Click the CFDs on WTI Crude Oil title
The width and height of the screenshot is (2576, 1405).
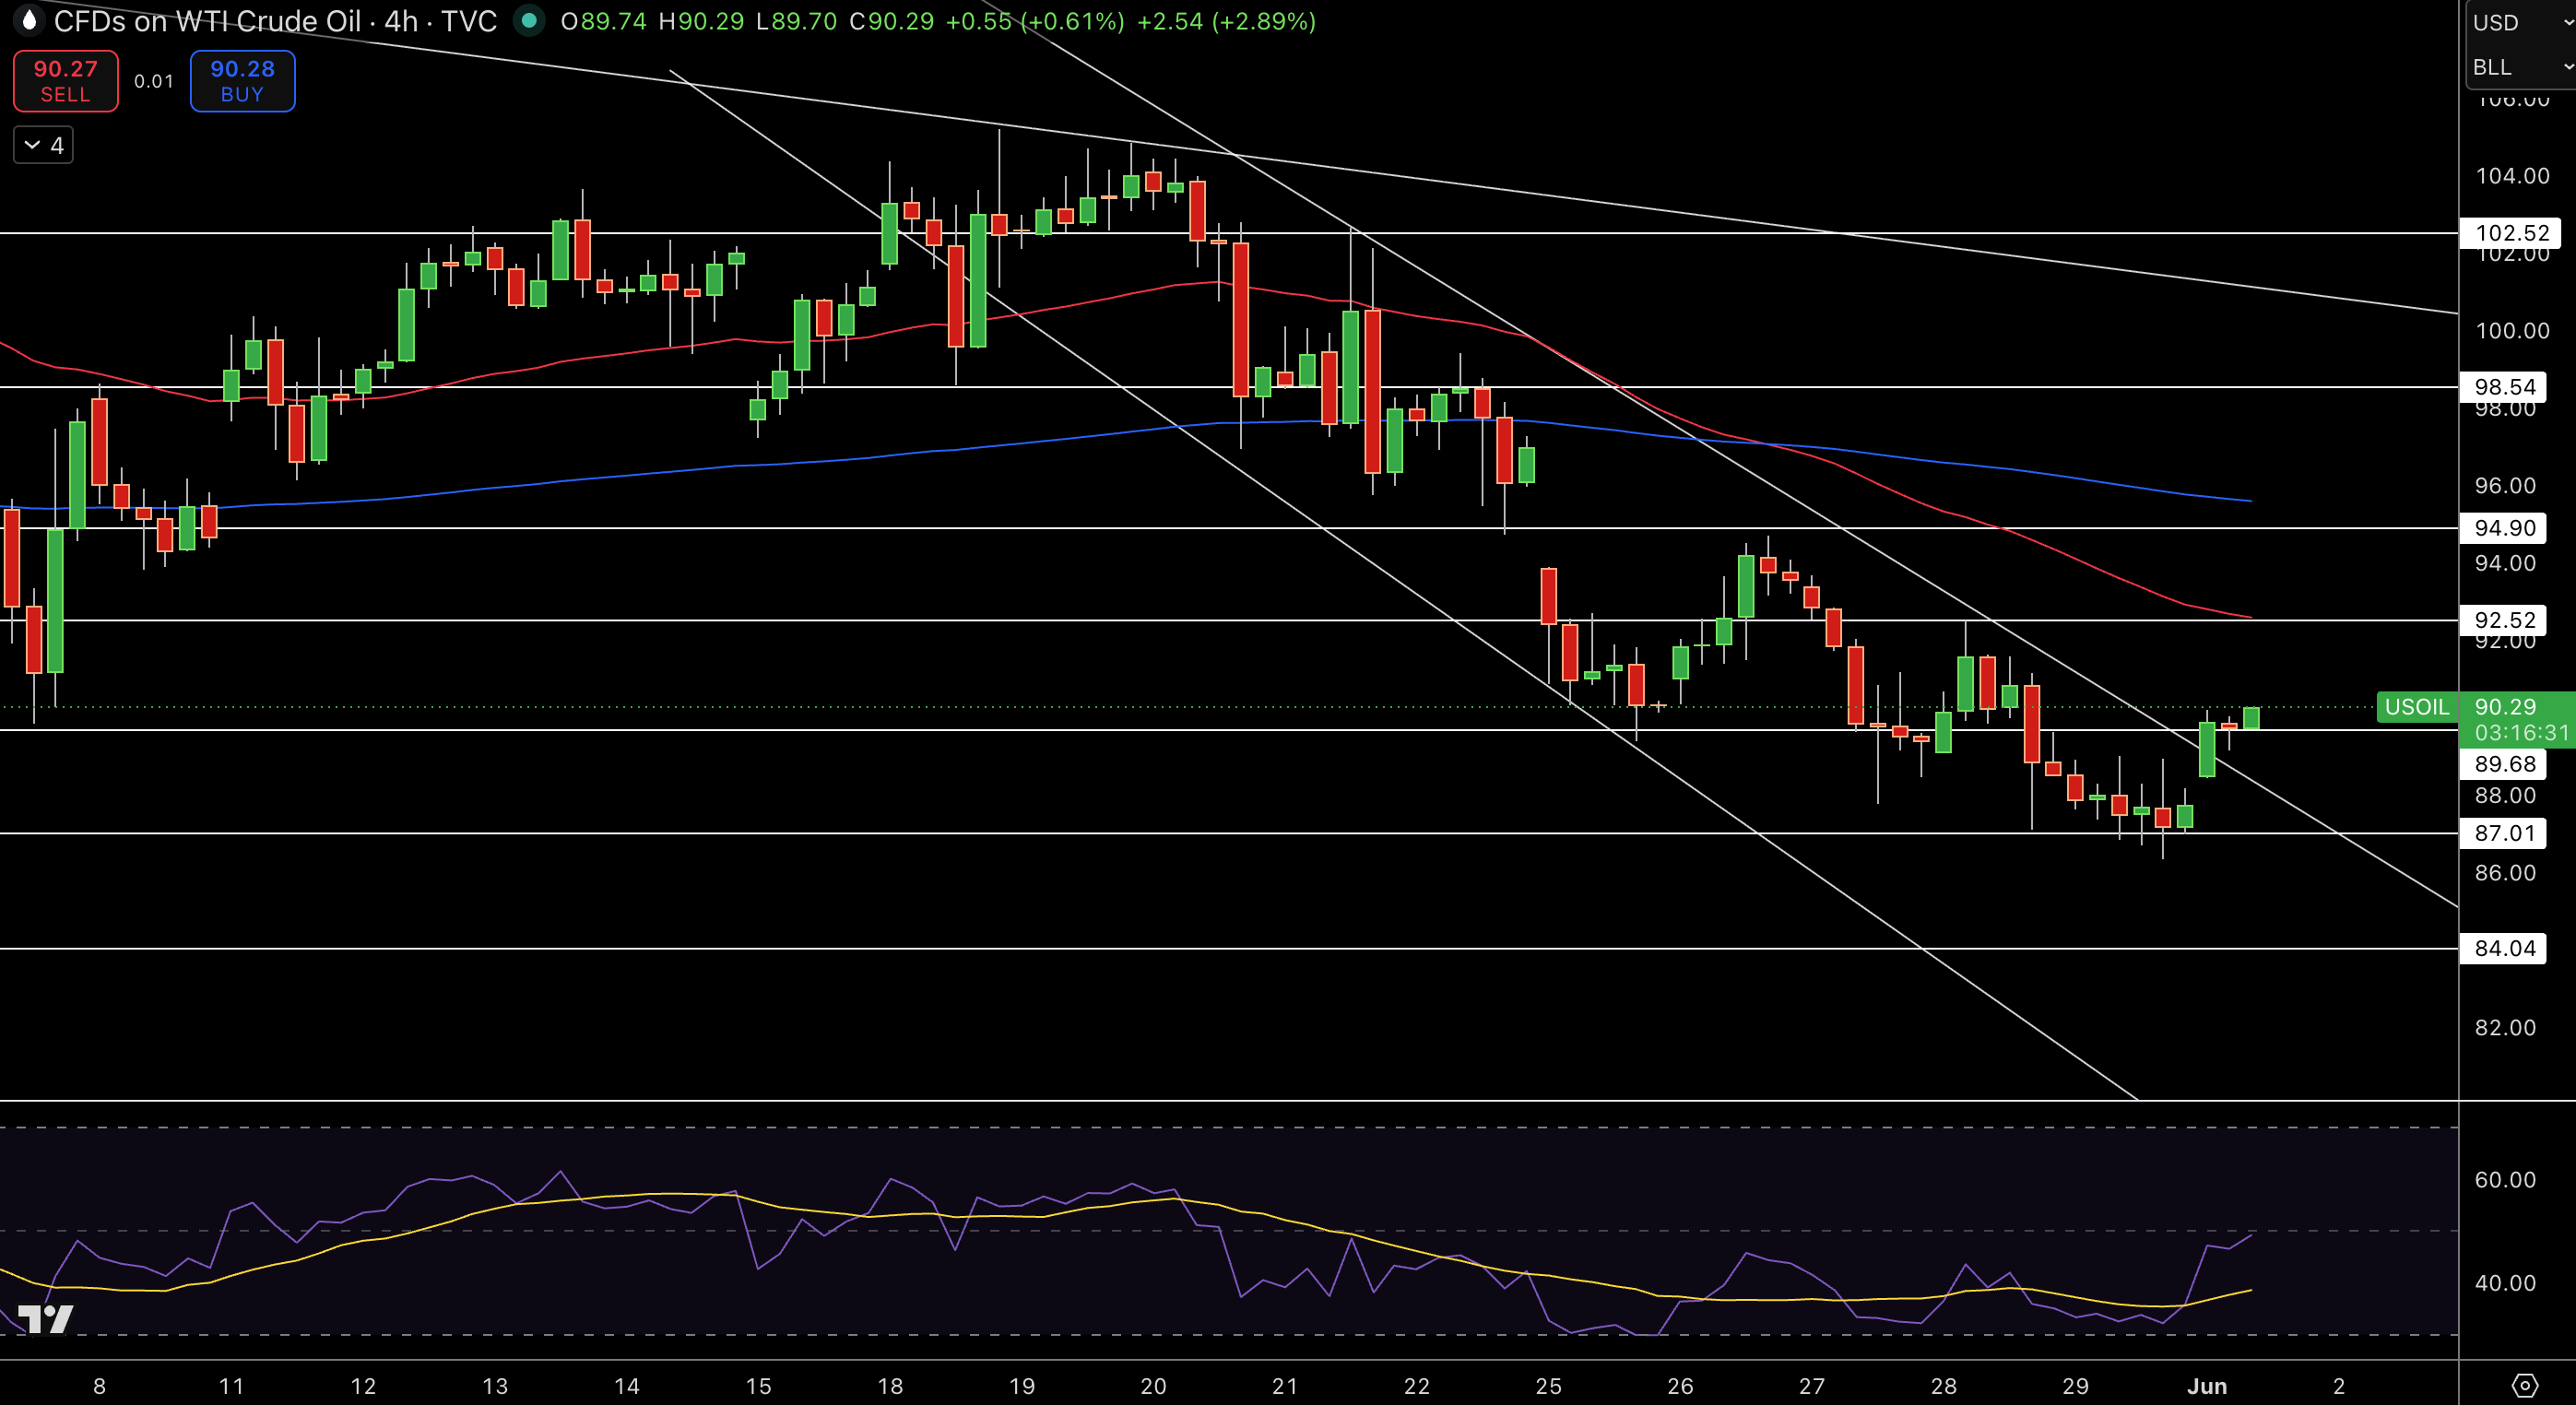tap(208, 21)
